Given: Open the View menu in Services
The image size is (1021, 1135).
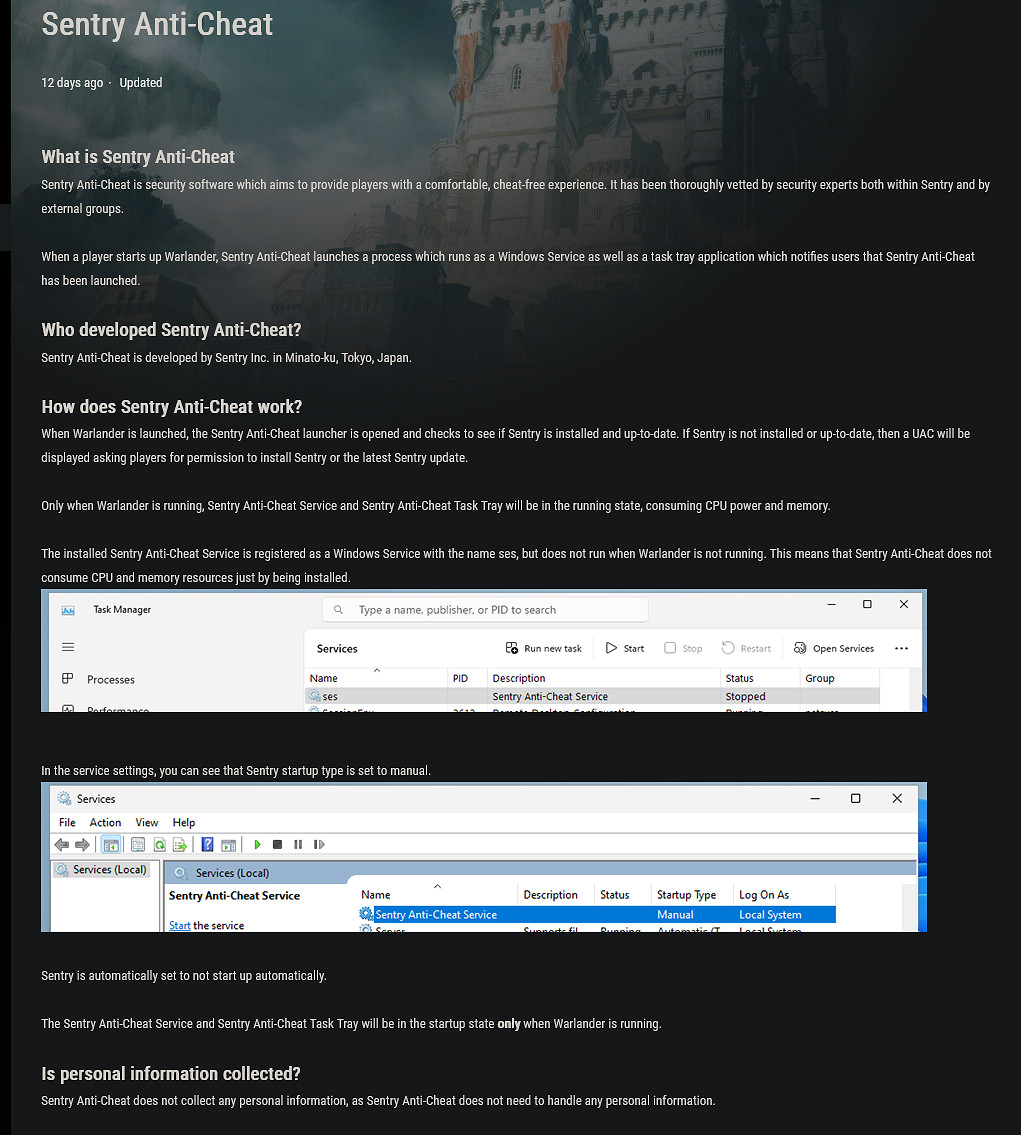Looking at the screenshot, I should (146, 822).
